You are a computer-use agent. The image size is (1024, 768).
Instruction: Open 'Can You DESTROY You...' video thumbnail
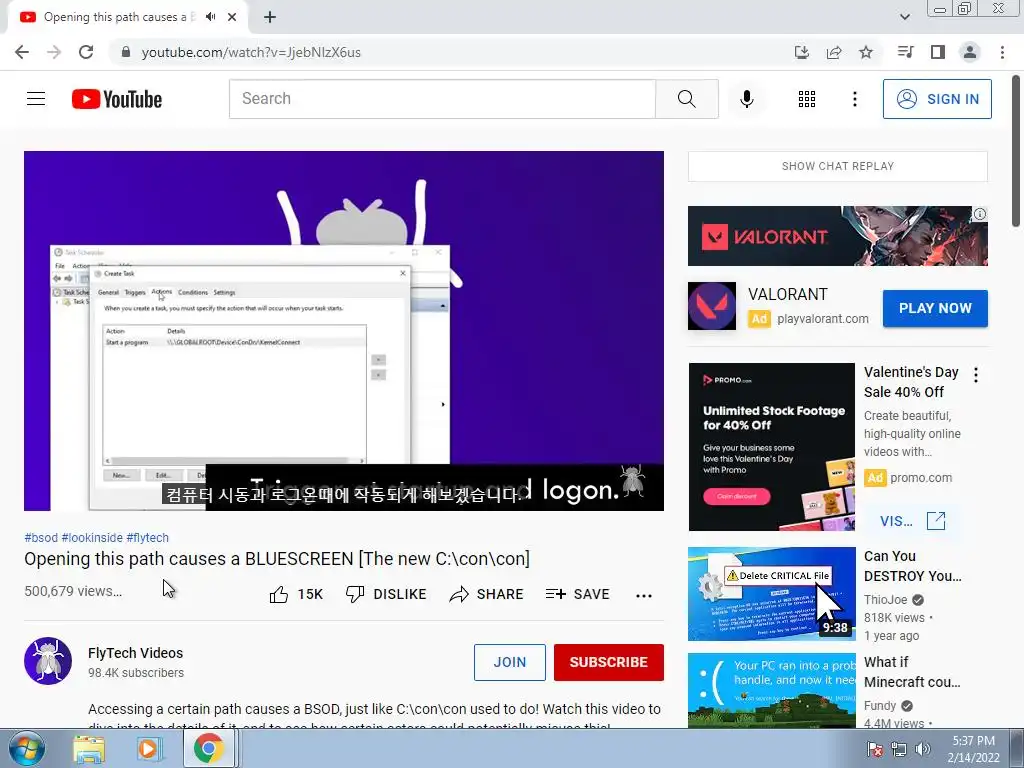click(771, 594)
